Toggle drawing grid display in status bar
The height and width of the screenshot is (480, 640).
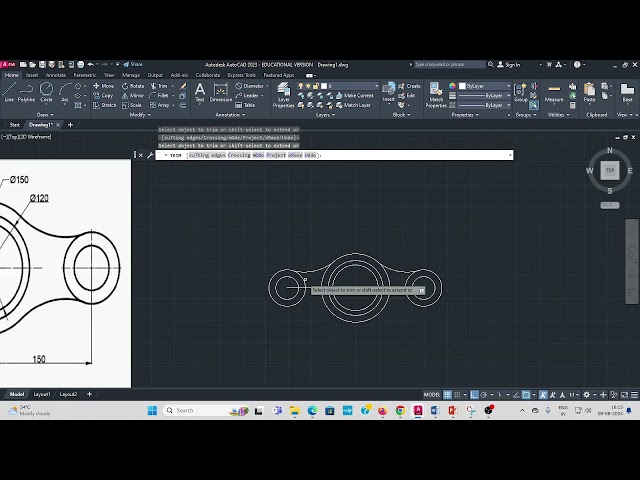[447, 395]
